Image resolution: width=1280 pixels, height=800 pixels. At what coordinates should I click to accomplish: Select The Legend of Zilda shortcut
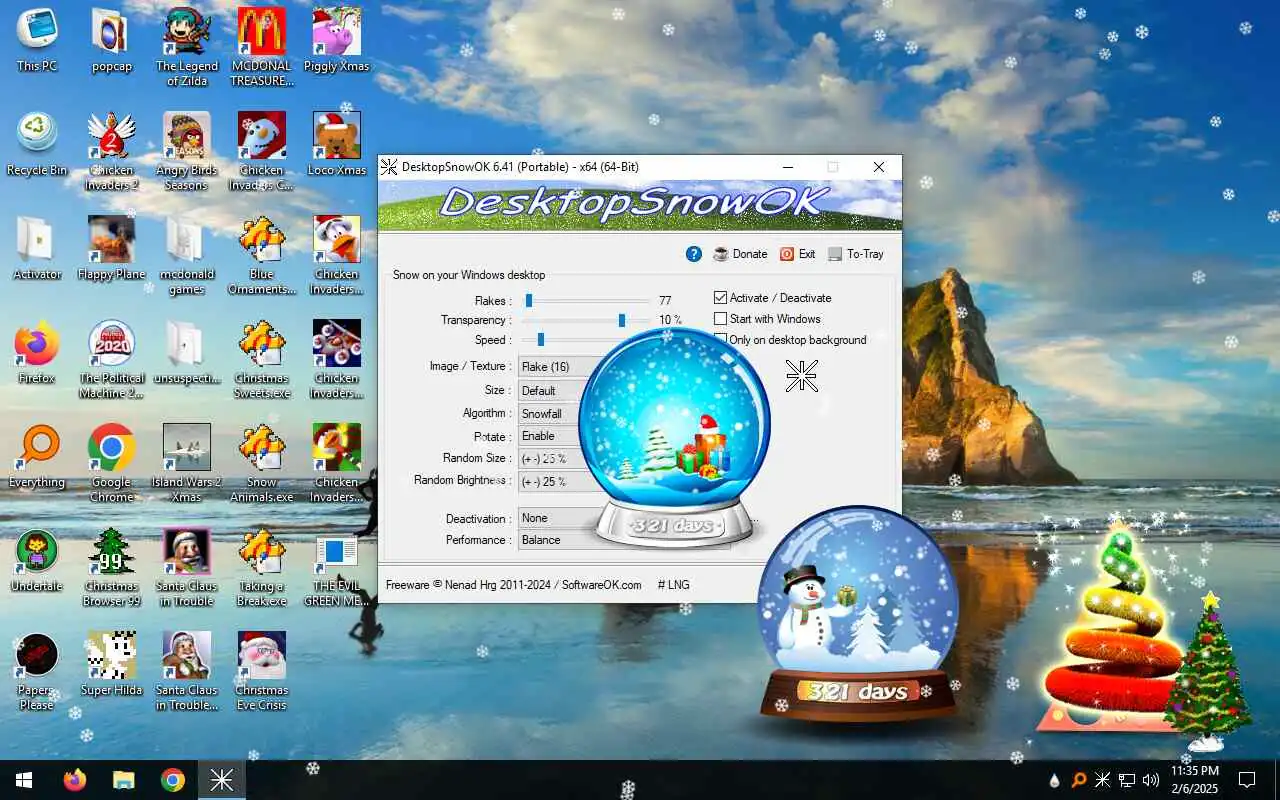(186, 48)
